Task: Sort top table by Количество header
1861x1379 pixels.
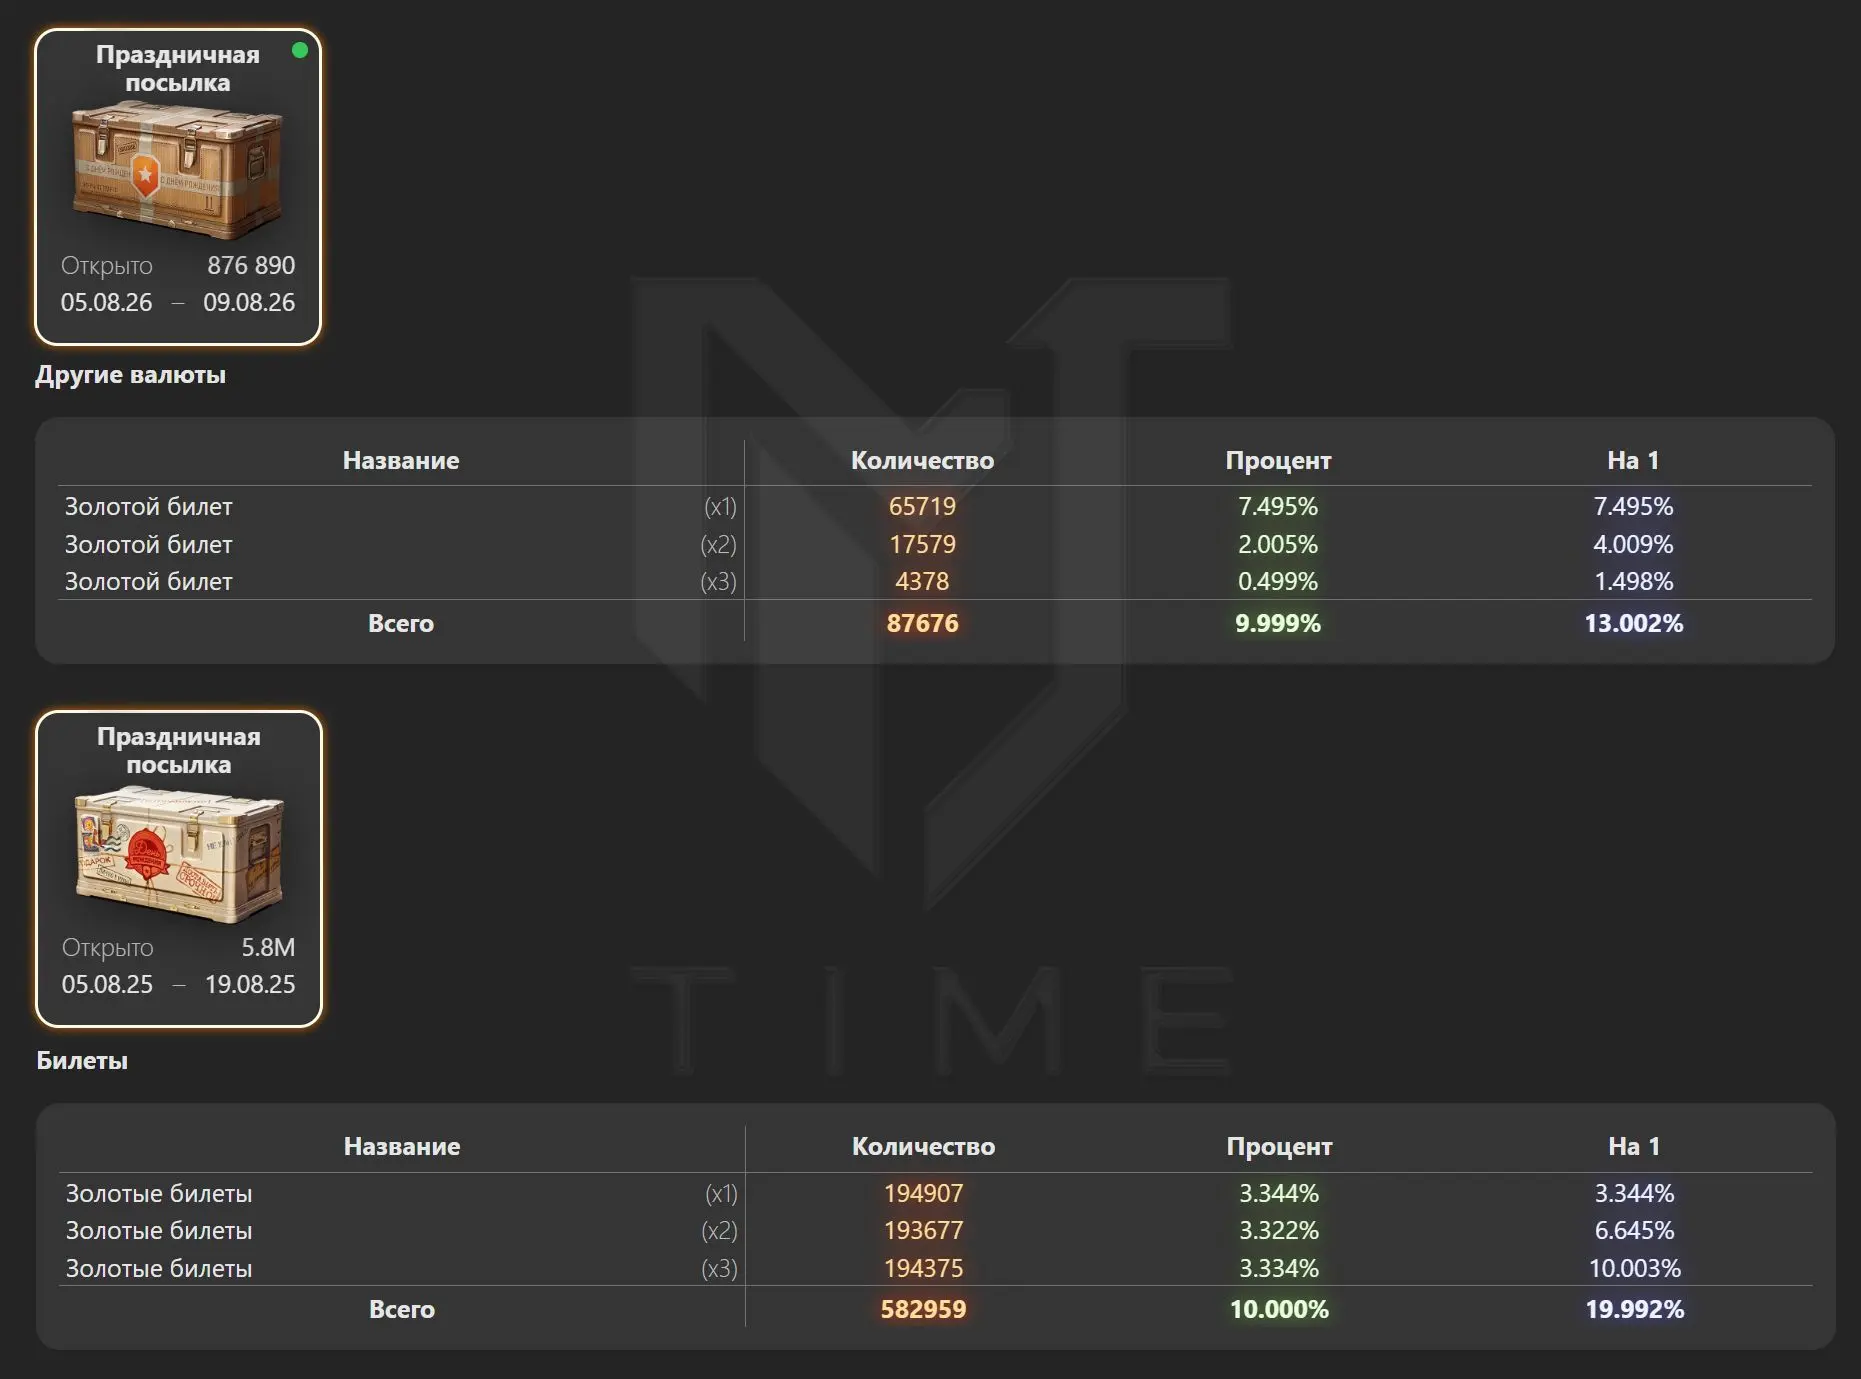Action: coord(922,461)
